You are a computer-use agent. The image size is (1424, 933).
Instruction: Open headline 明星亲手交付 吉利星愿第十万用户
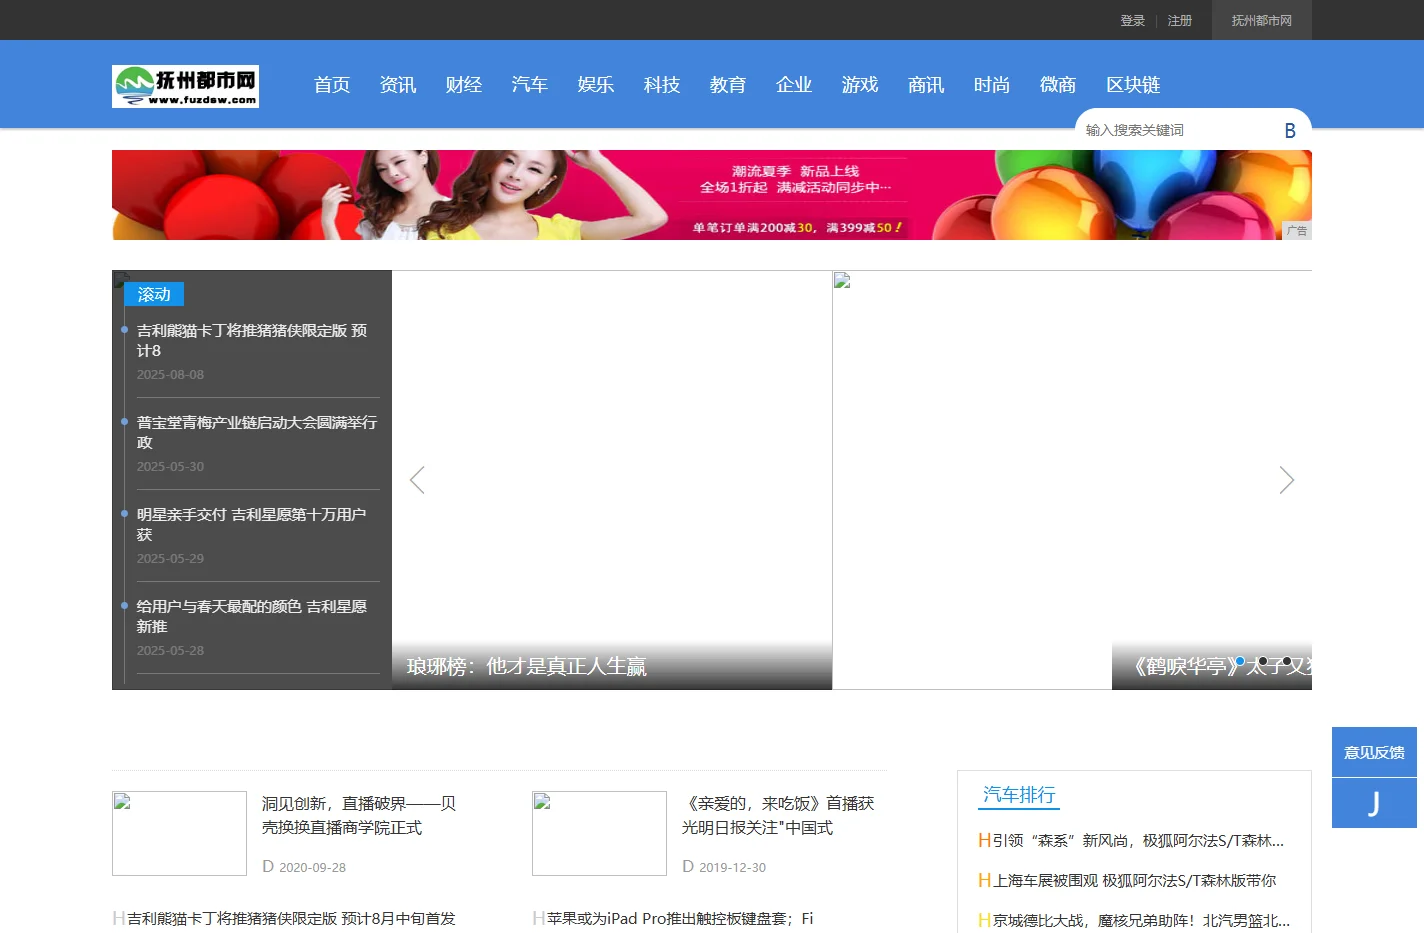pos(252,524)
